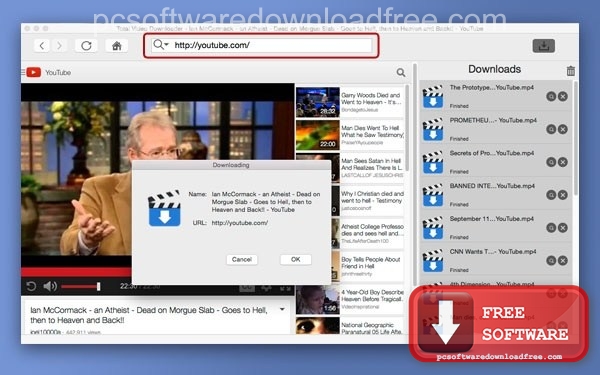The image size is (600, 375).
Task: Reveal PROMETHEU...YouTube.mp4 with its magnifier icon
Action: point(551,129)
